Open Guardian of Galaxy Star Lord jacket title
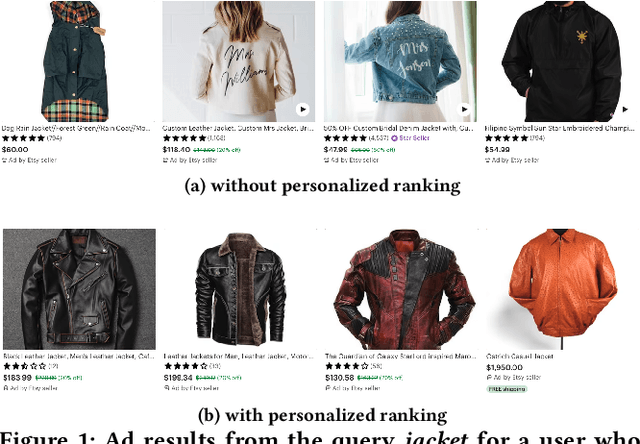Screen dimensions: 640x444 point(400,356)
